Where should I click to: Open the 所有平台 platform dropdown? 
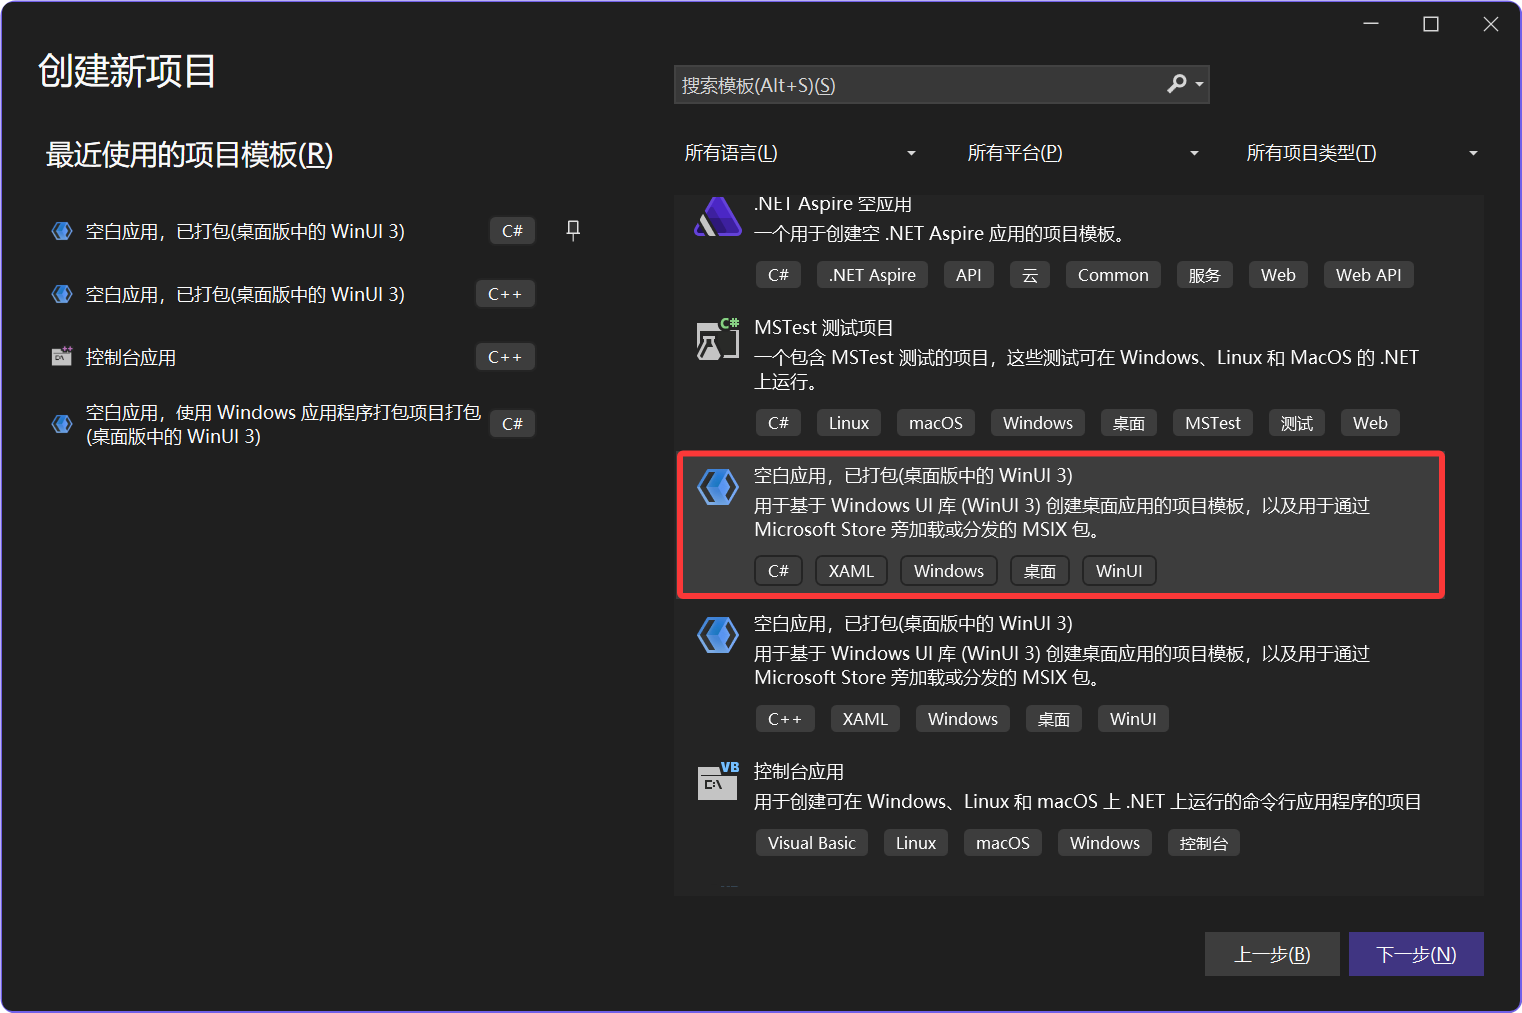point(1083,153)
